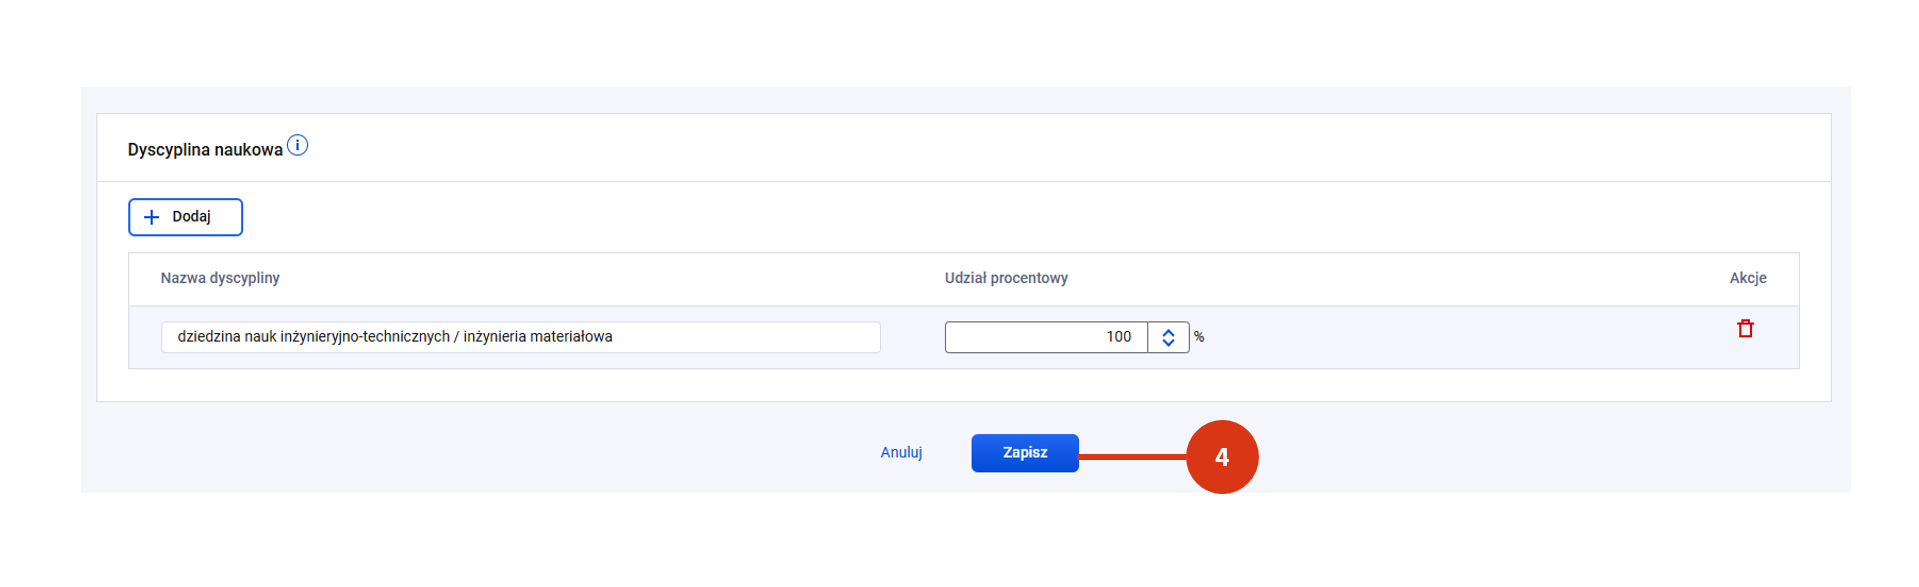The width and height of the screenshot is (1919, 587).
Task: Click the red line connecting Zapisz to marker
Action: click(1132, 457)
